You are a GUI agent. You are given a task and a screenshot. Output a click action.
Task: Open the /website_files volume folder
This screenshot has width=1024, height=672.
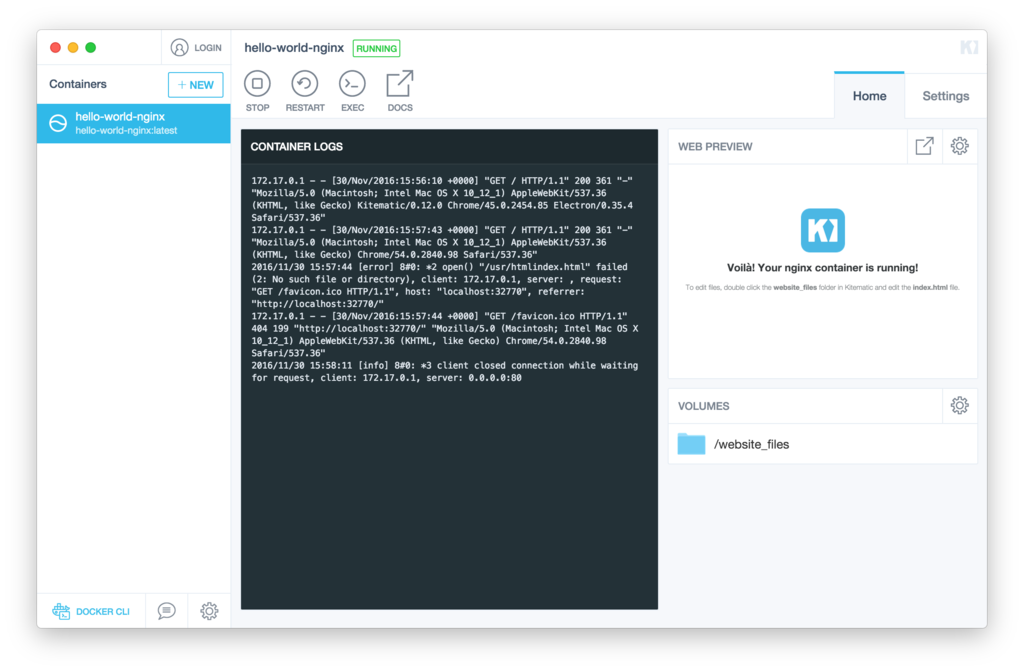692,444
